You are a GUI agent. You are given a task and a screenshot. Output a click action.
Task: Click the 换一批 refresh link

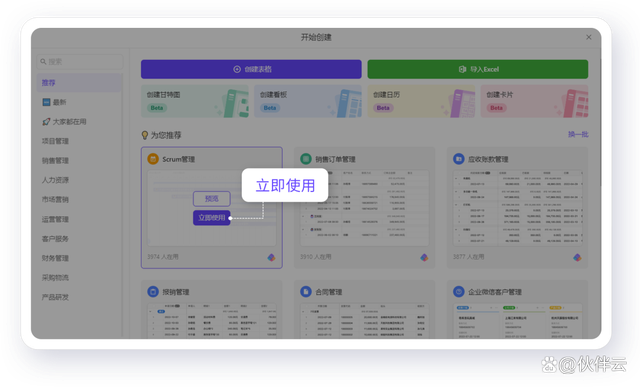click(578, 134)
